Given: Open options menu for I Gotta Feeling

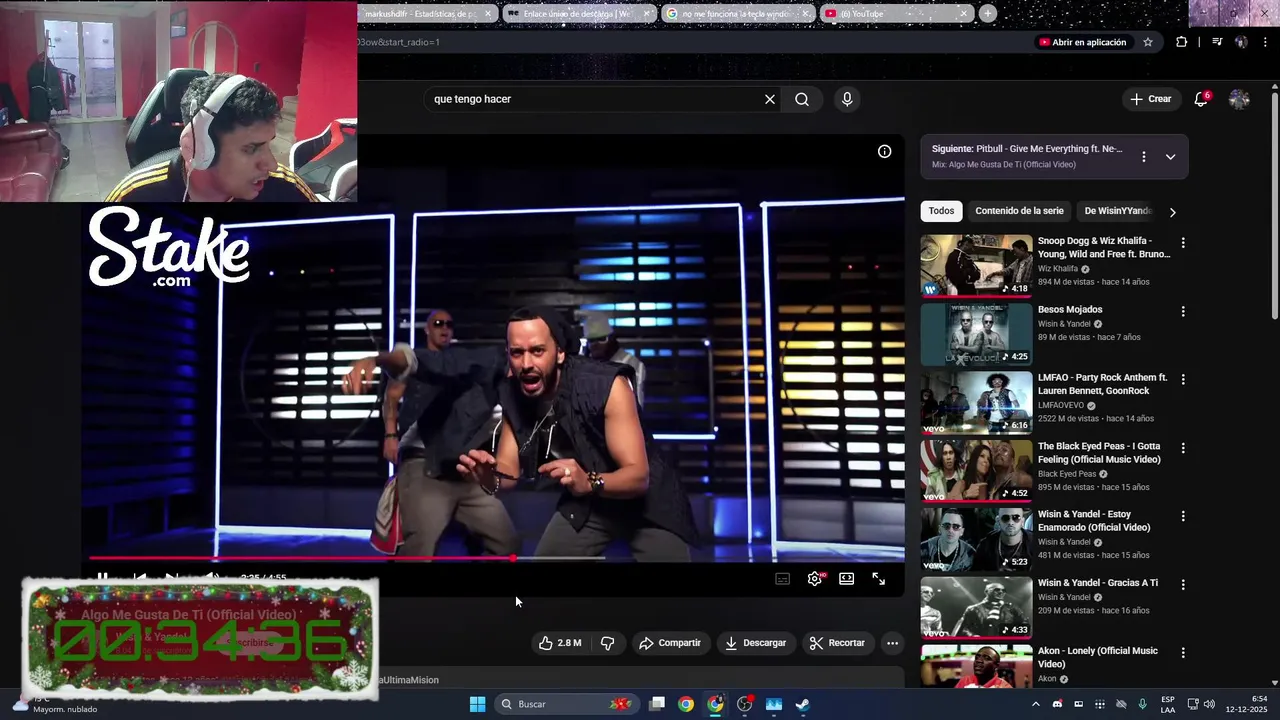Looking at the screenshot, I should (1183, 448).
